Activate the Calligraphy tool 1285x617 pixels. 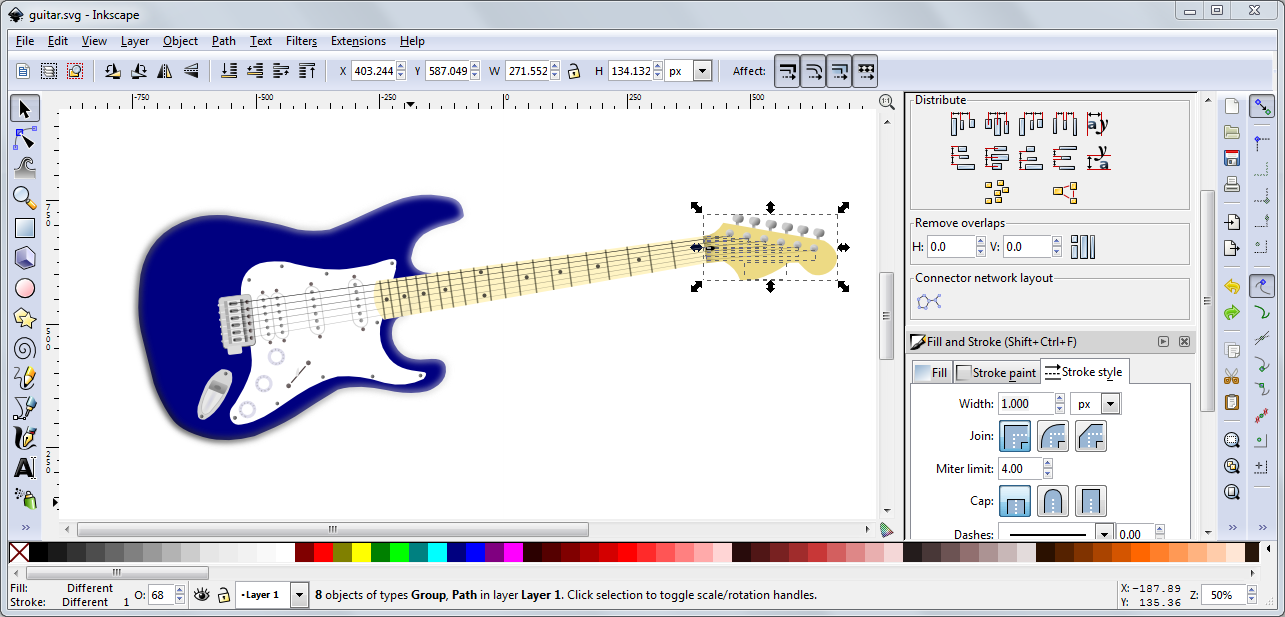click(x=25, y=438)
